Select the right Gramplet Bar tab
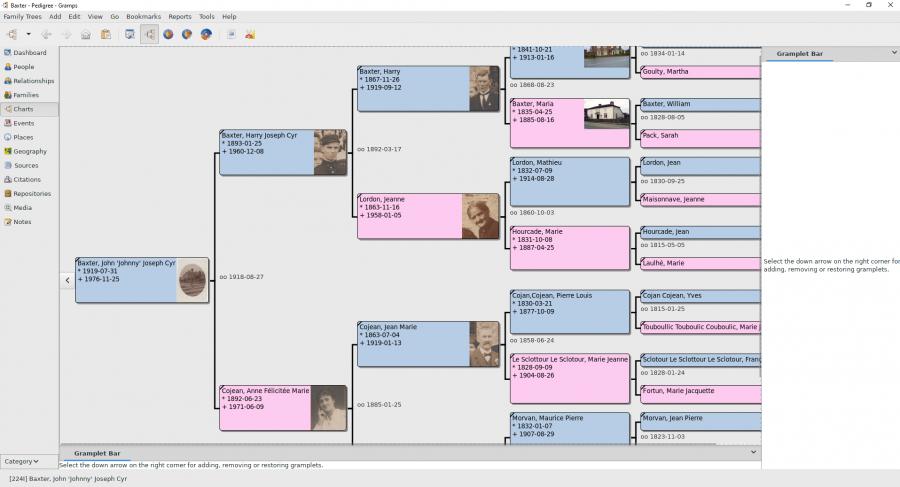This screenshot has height=487, width=900. click(799, 53)
